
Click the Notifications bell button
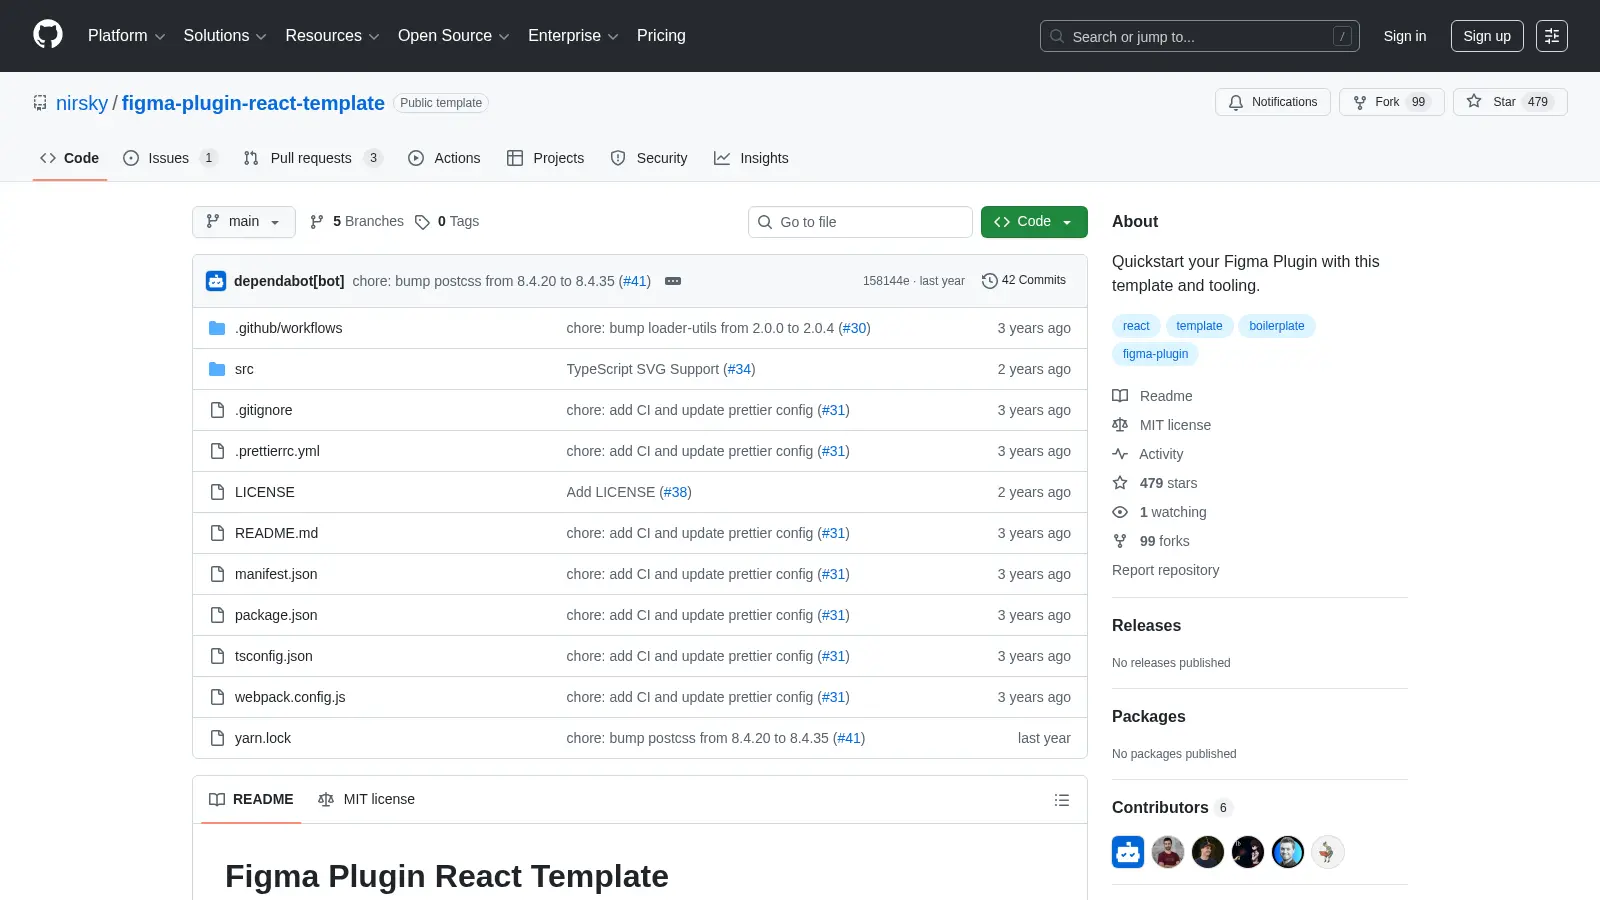click(1273, 102)
